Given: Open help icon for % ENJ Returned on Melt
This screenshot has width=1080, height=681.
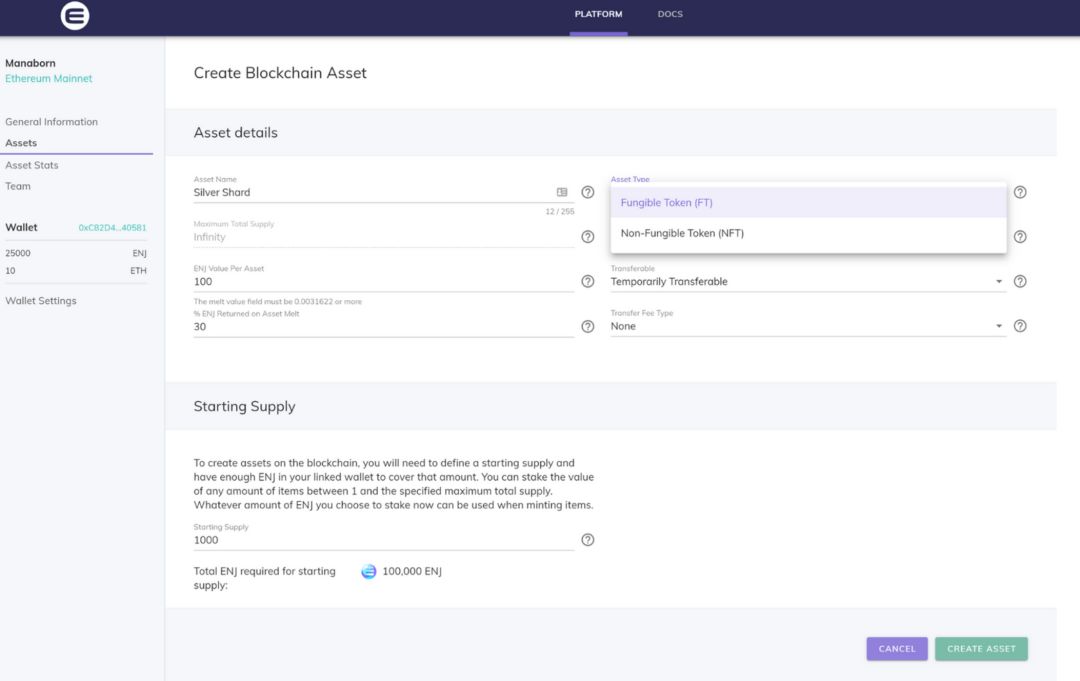Looking at the screenshot, I should pyautogui.click(x=588, y=326).
